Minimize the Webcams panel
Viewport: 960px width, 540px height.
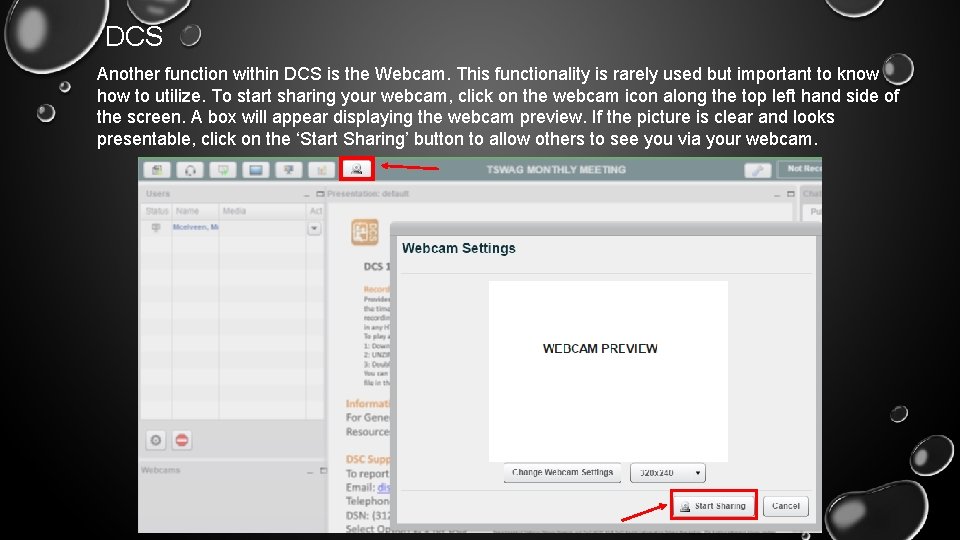(310, 471)
